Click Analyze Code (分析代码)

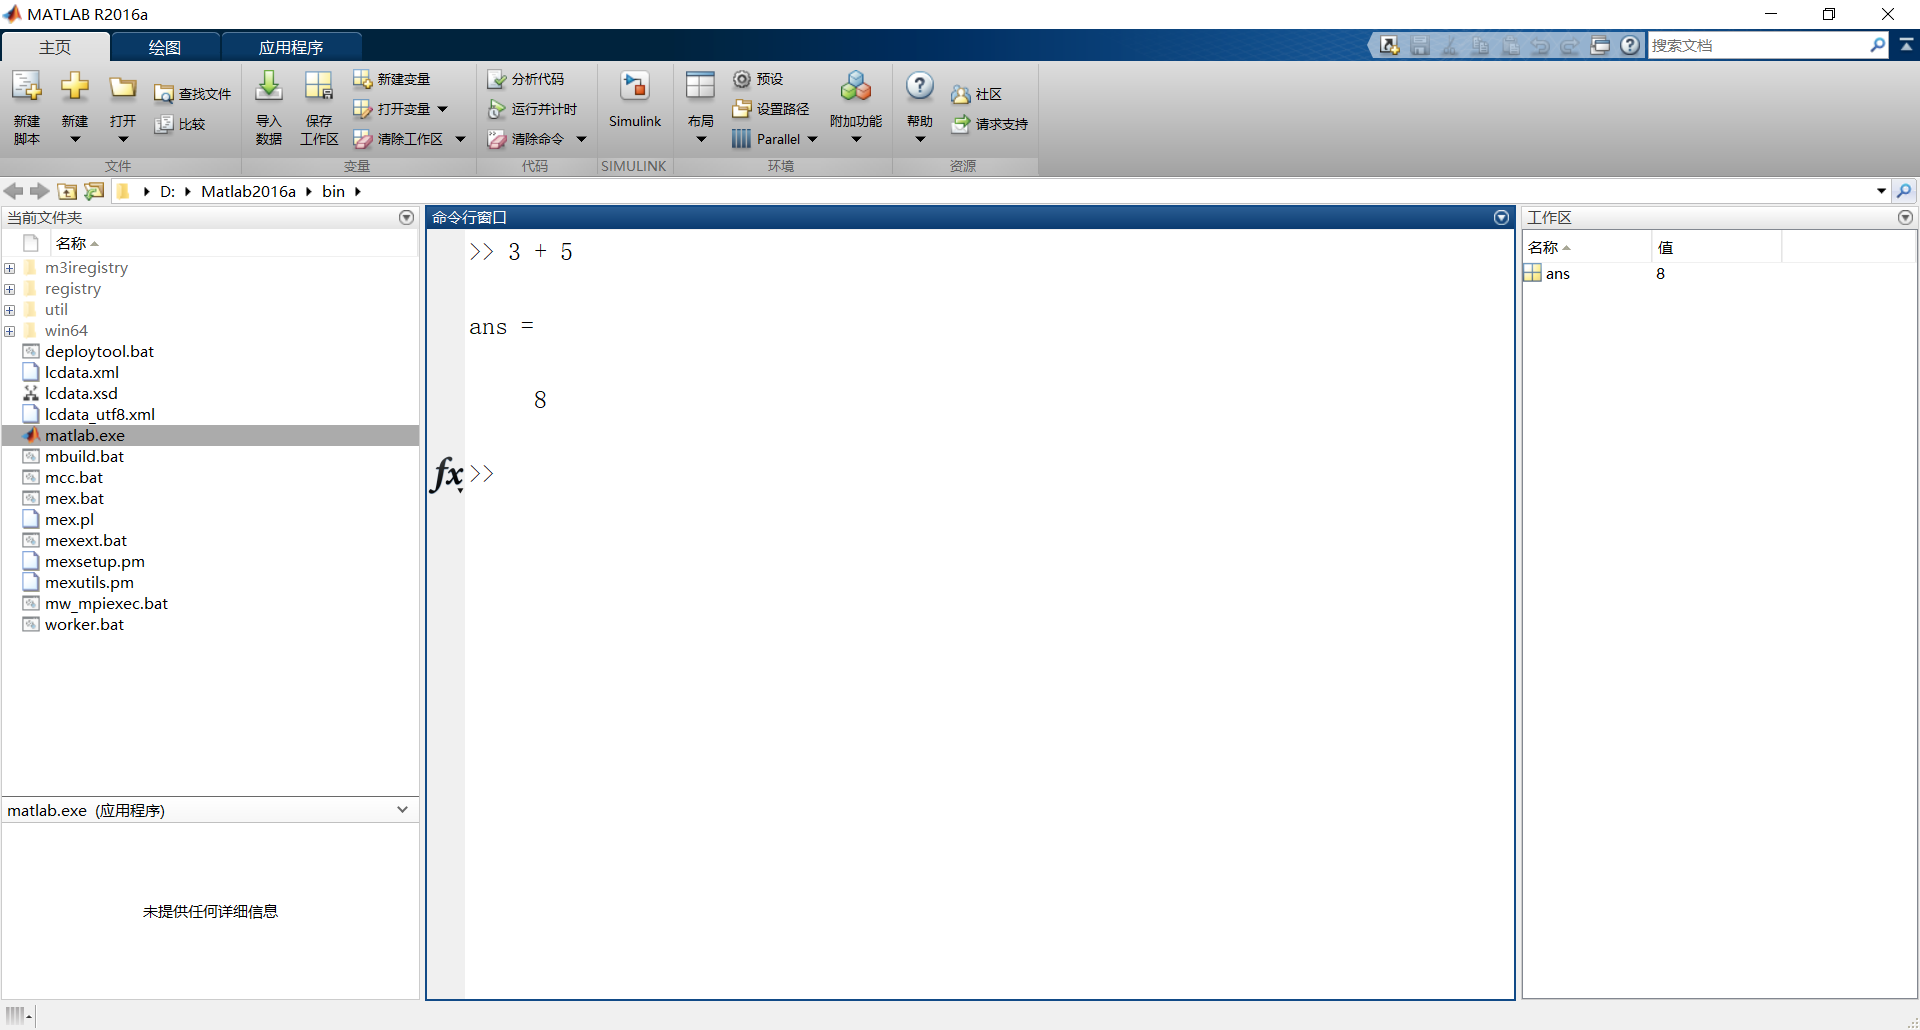coord(526,79)
